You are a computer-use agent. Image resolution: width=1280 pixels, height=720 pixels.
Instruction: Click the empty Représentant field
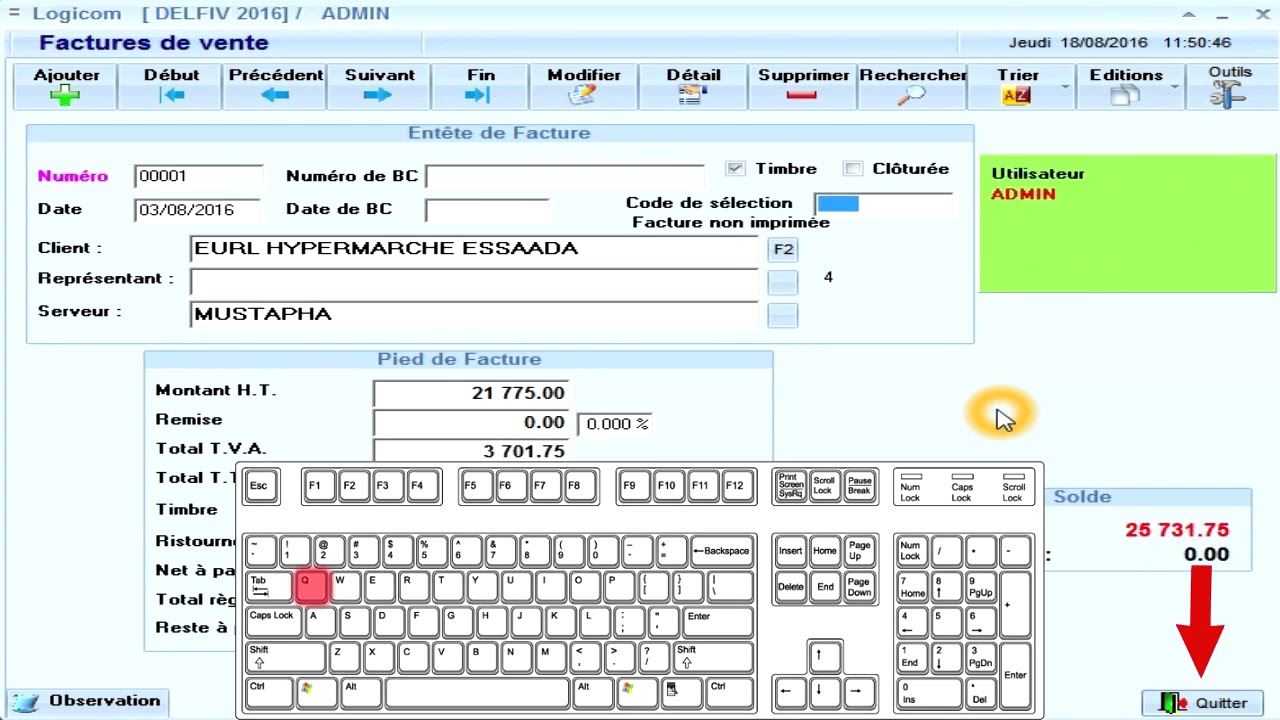474,282
